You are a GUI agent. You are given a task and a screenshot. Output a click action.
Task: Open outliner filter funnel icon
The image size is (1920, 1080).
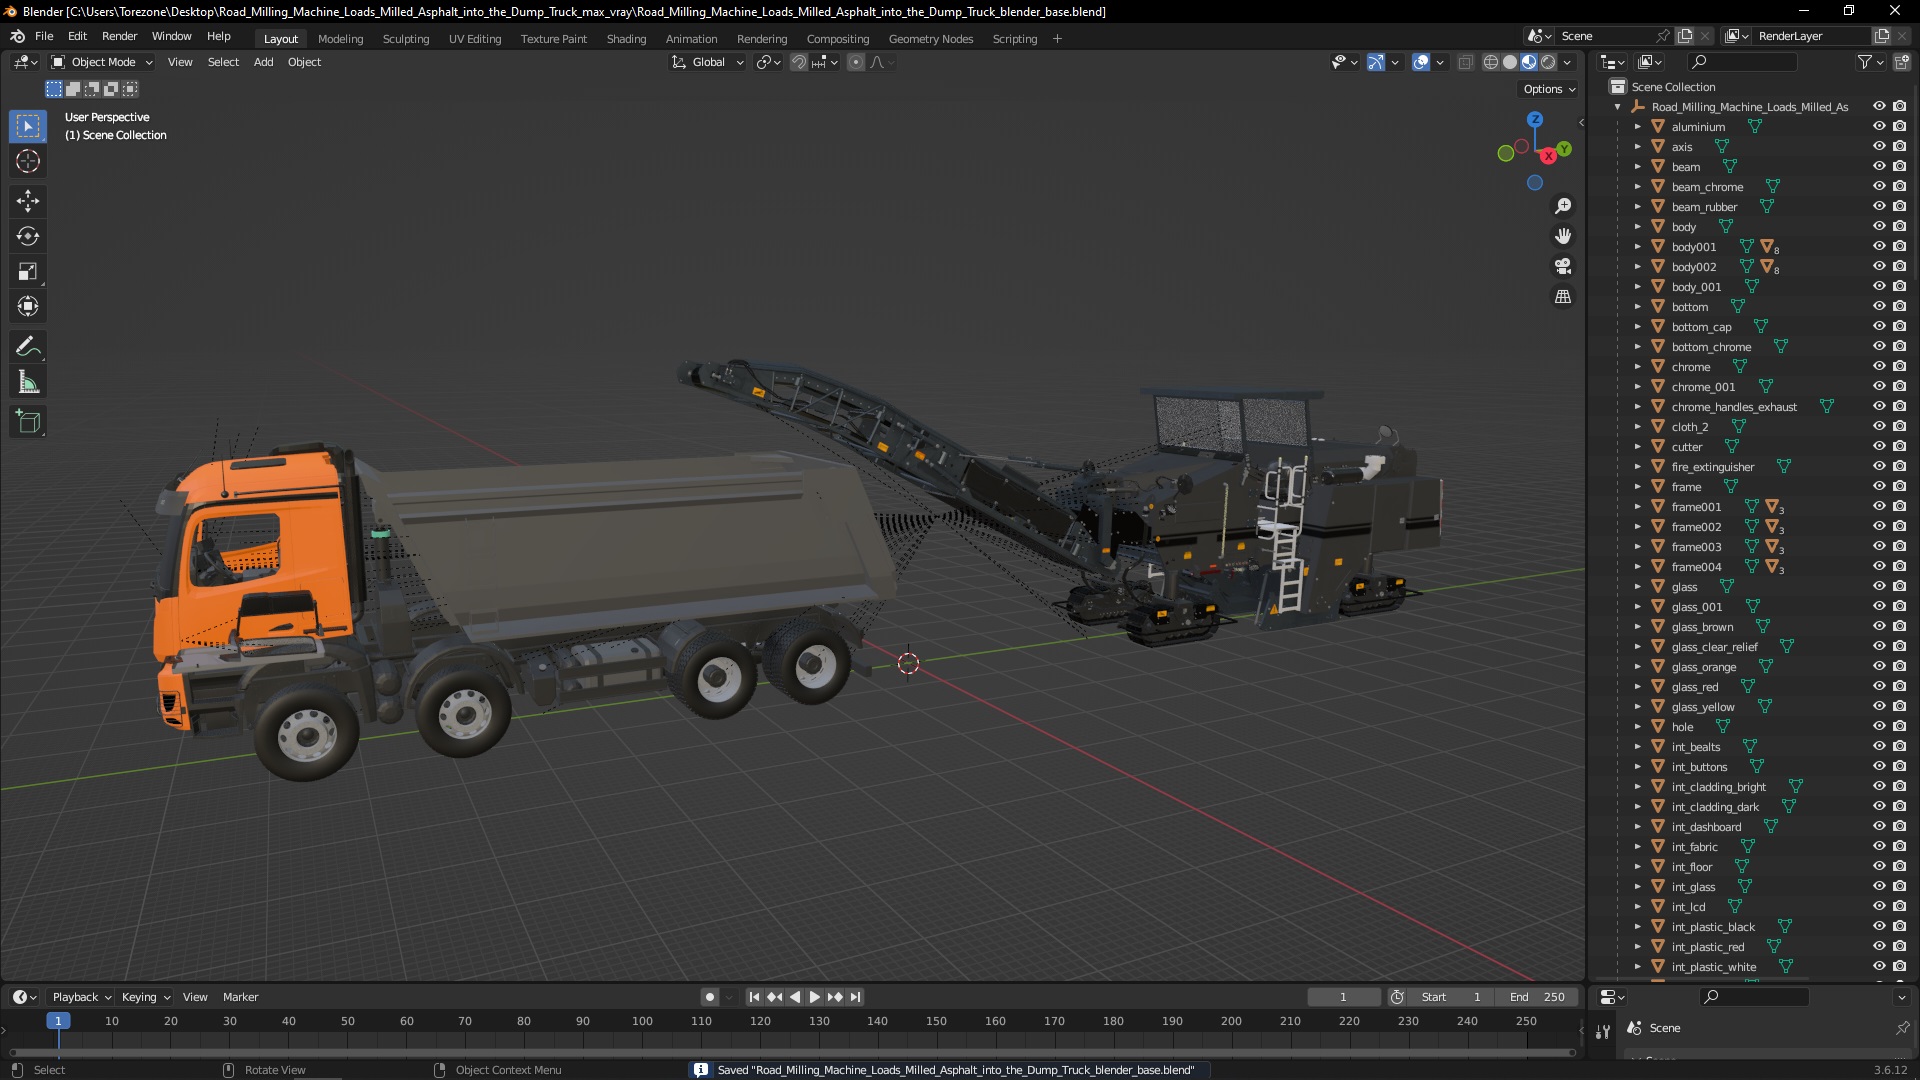(1864, 62)
